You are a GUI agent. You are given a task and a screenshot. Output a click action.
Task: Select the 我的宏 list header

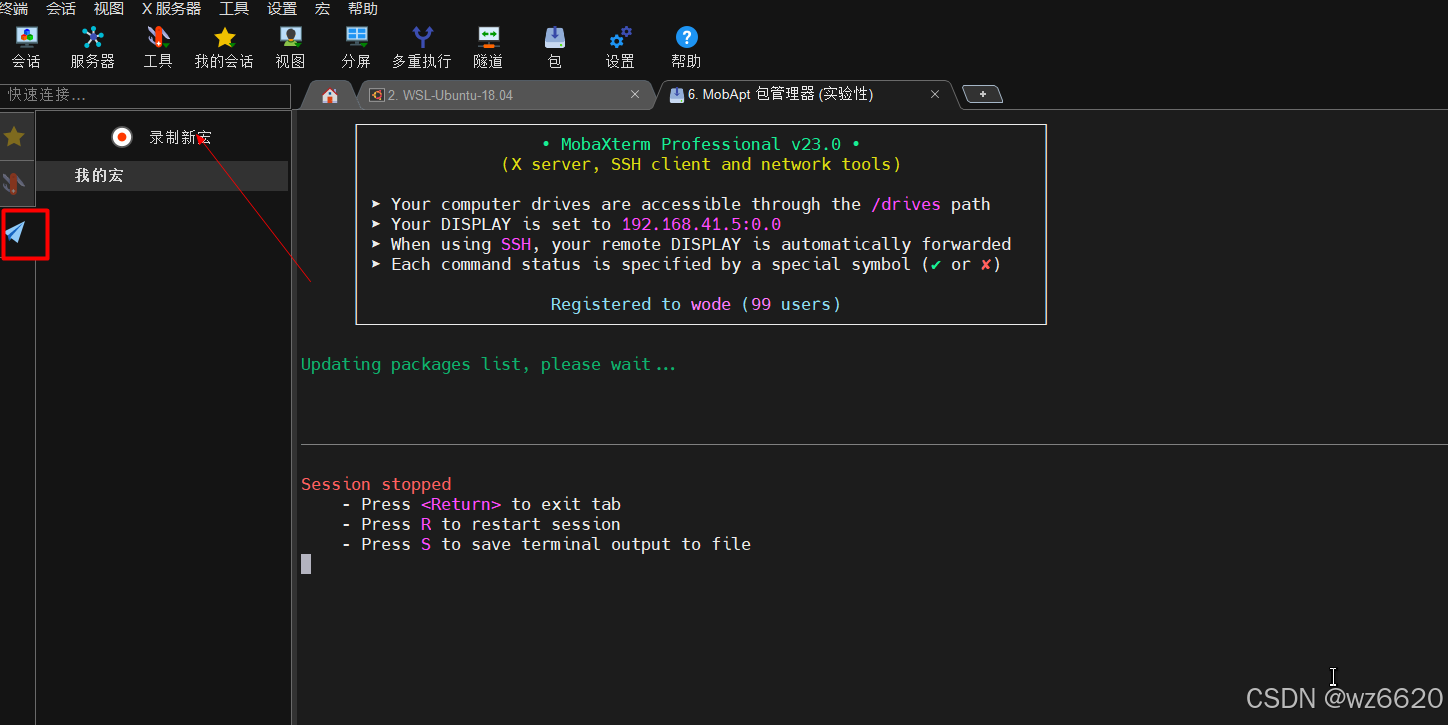pos(162,176)
